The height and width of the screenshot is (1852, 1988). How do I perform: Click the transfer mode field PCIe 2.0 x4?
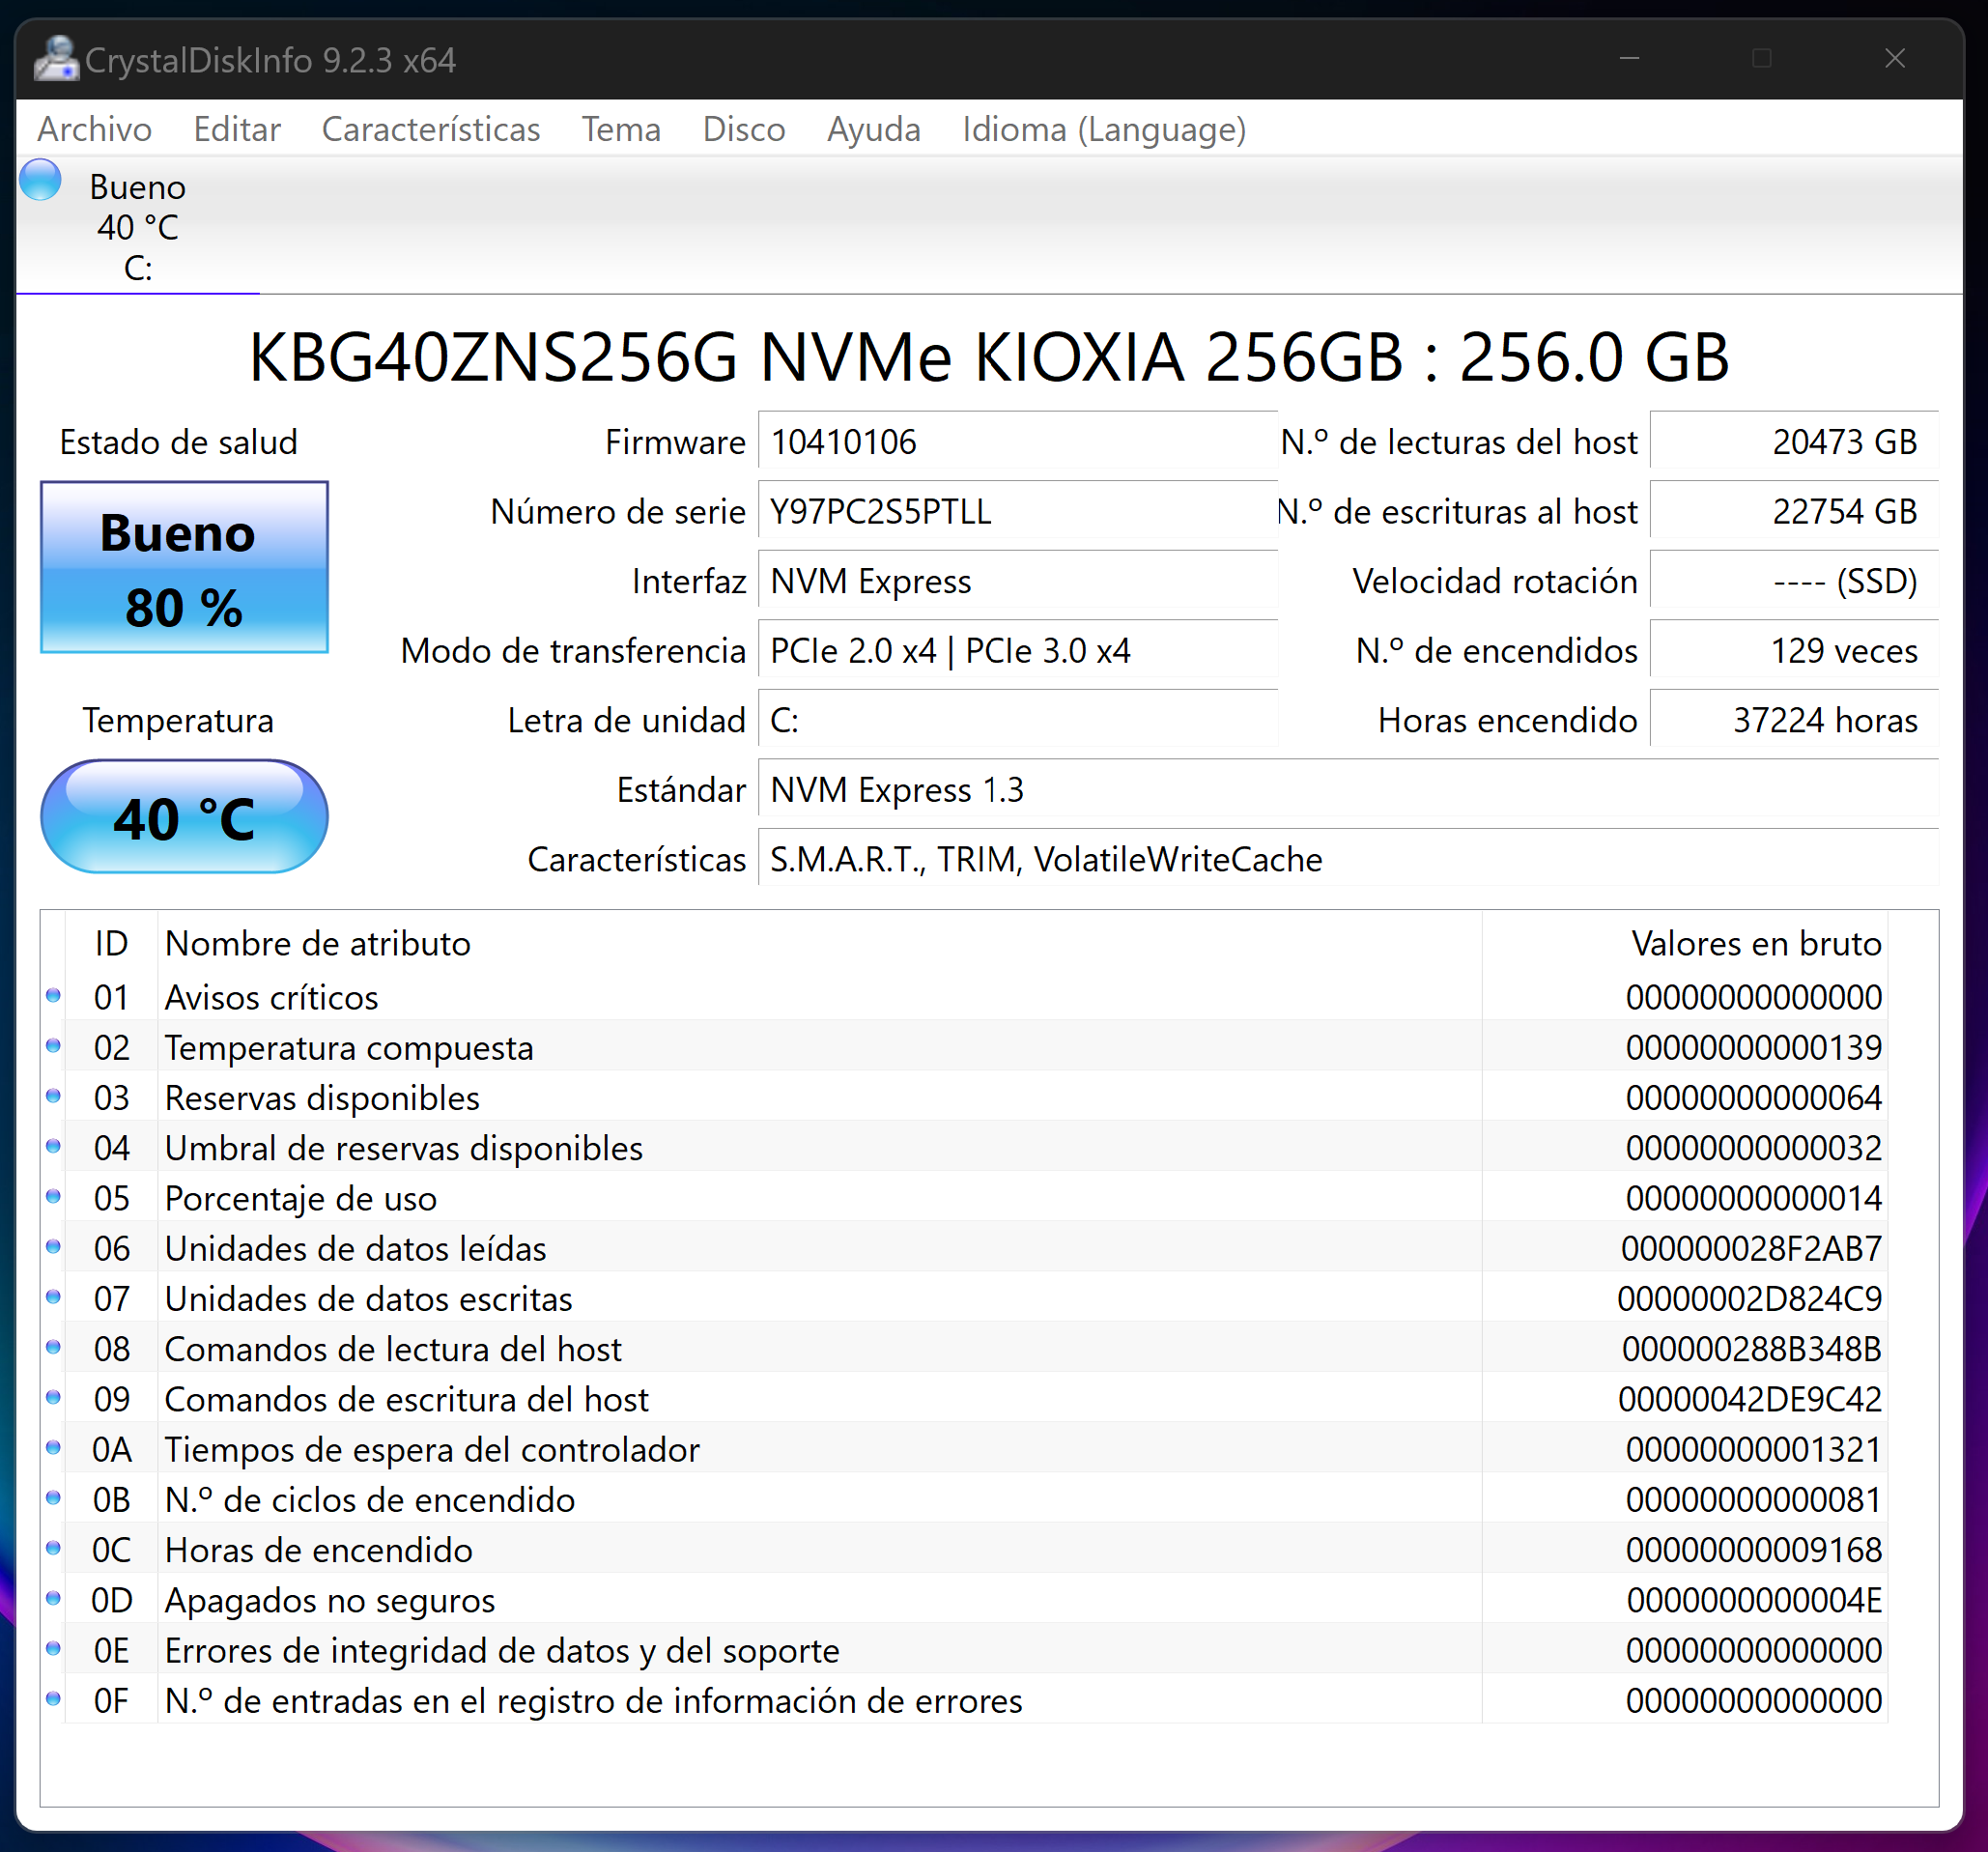coord(1018,650)
